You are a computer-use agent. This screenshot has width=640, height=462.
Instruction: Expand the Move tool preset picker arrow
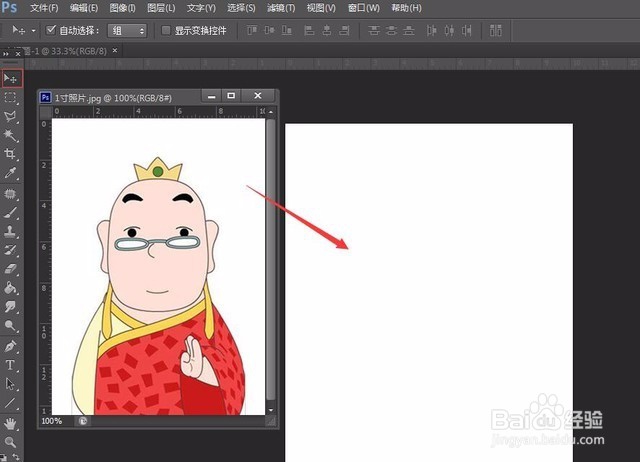click(33, 31)
